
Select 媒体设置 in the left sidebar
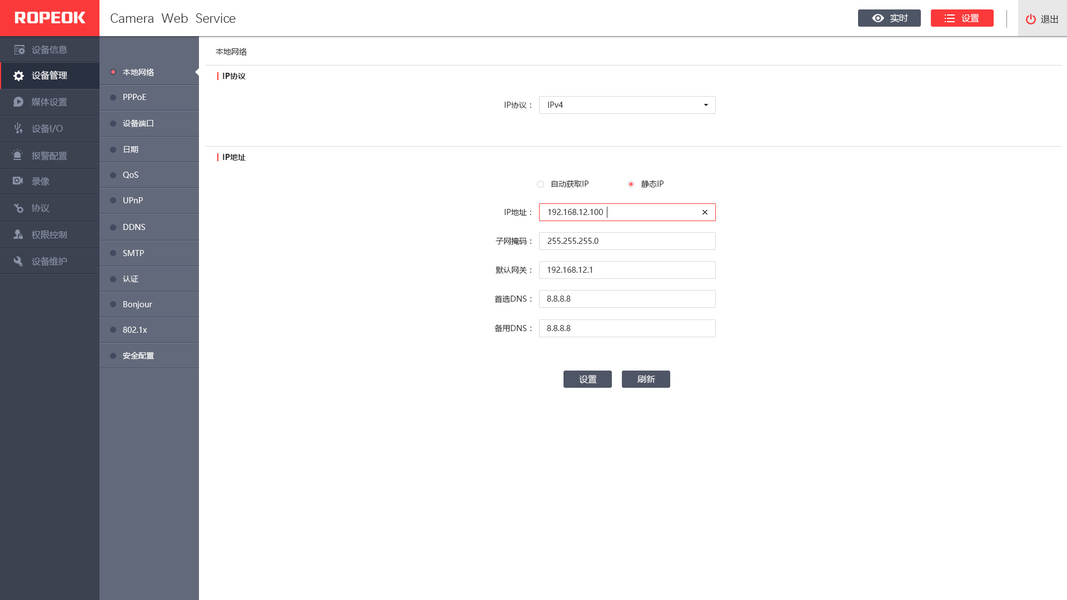click(x=50, y=102)
